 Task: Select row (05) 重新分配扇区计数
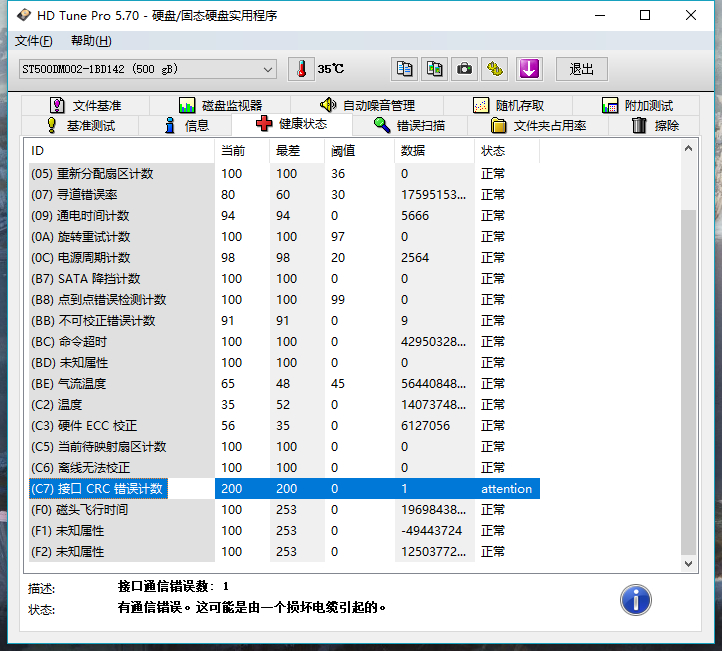(x=284, y=174)
